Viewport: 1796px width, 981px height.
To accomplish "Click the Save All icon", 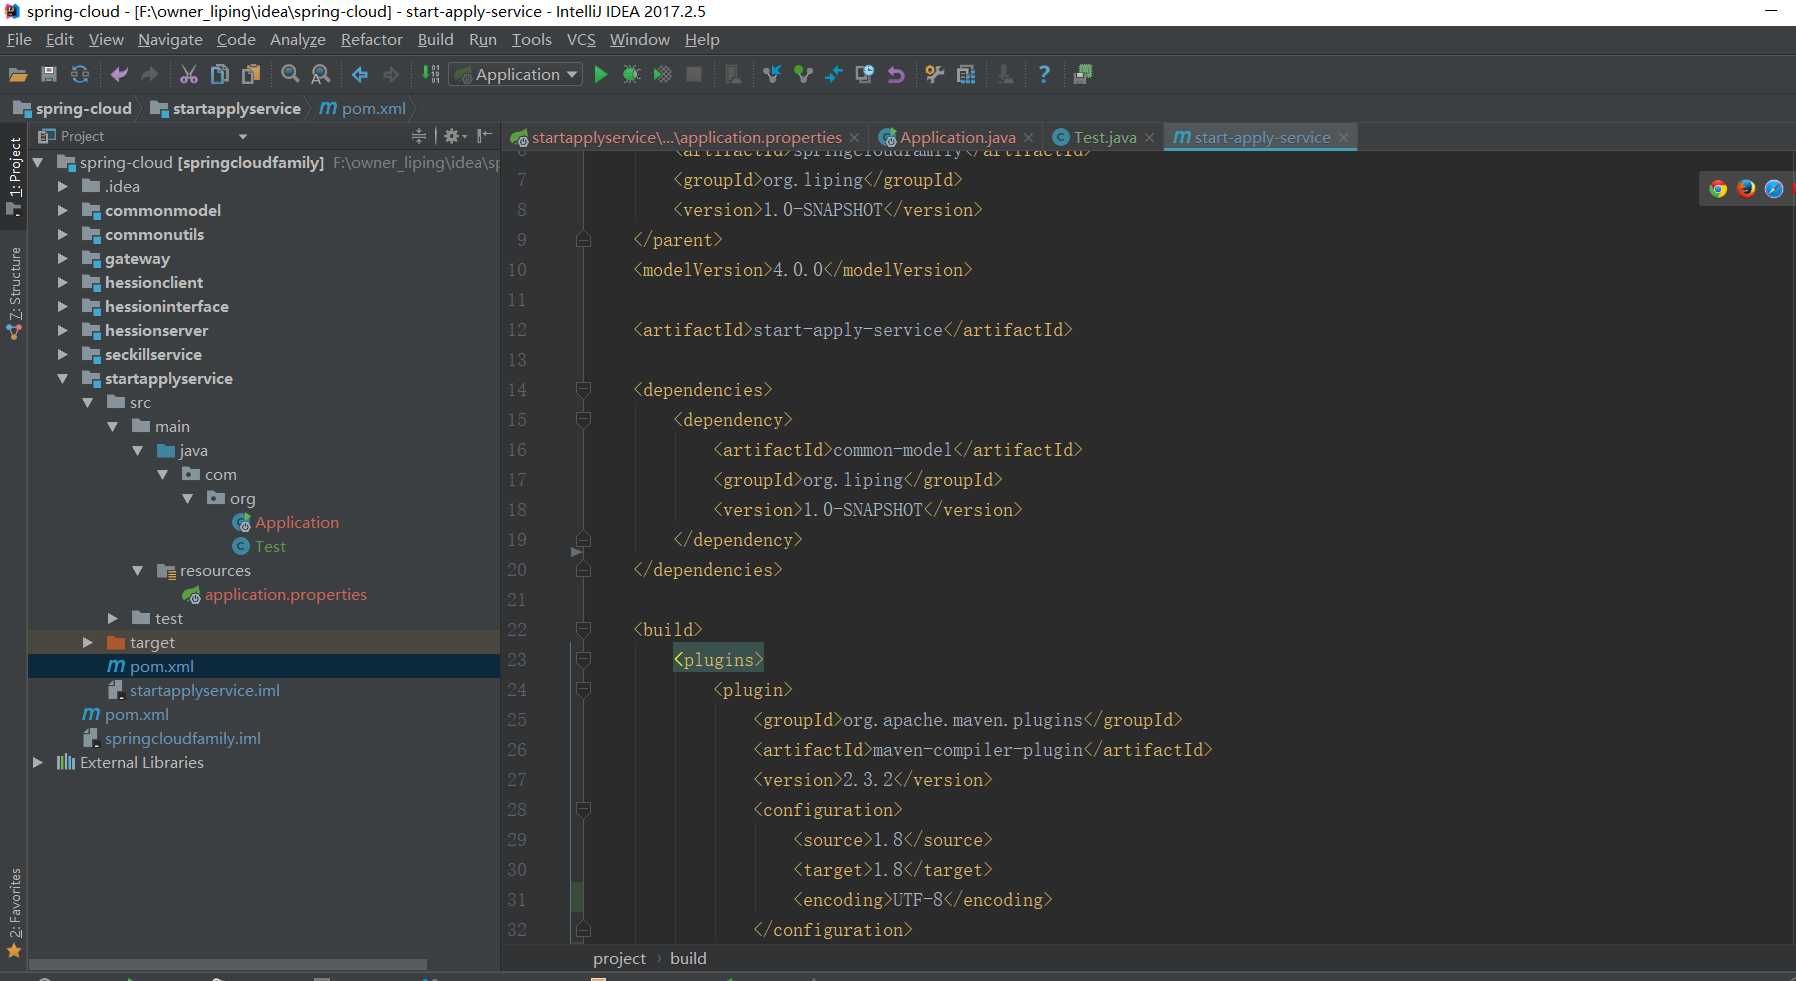I will click(x=48, y=74).
